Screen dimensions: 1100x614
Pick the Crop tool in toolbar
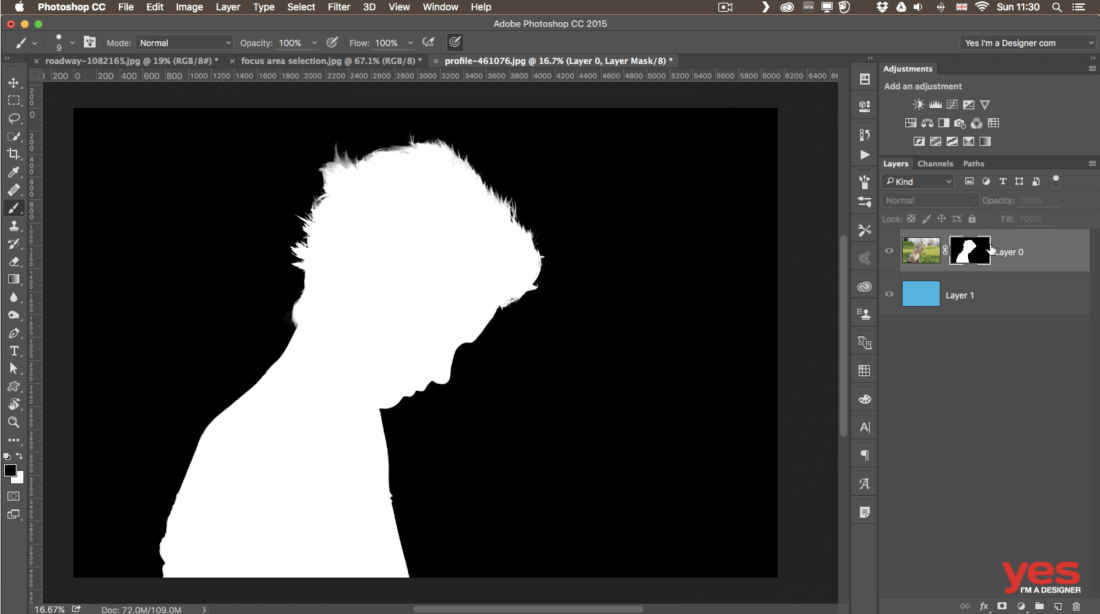(x=14, y=154)
